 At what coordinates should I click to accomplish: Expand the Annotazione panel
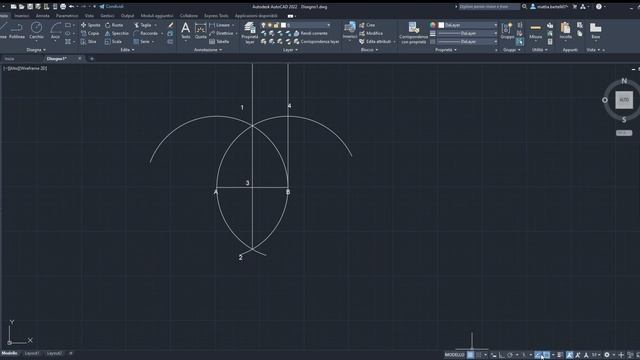(x=208, y=50)
